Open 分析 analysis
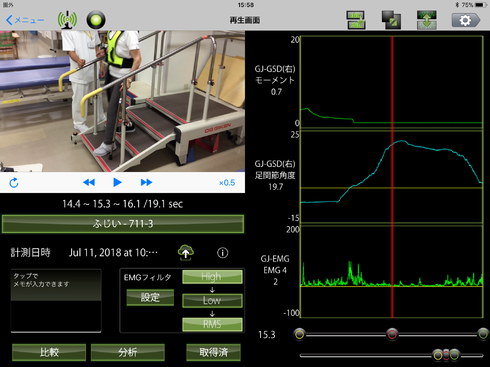 pyautogui.click(x=128, y=352)
